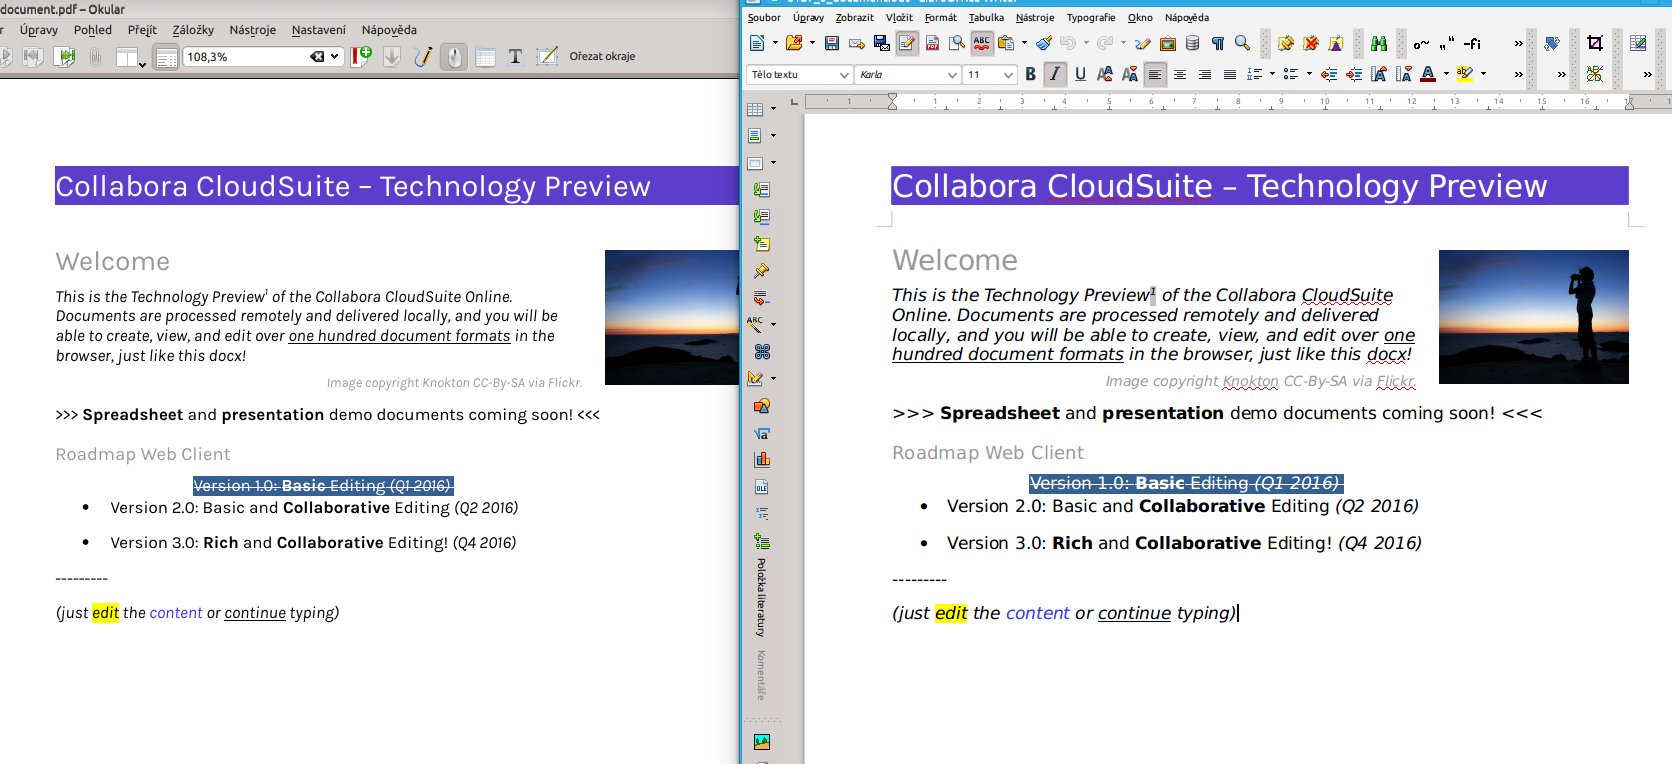Click the last page icon in Okular

pyautogui.click(x=64, y=57)
